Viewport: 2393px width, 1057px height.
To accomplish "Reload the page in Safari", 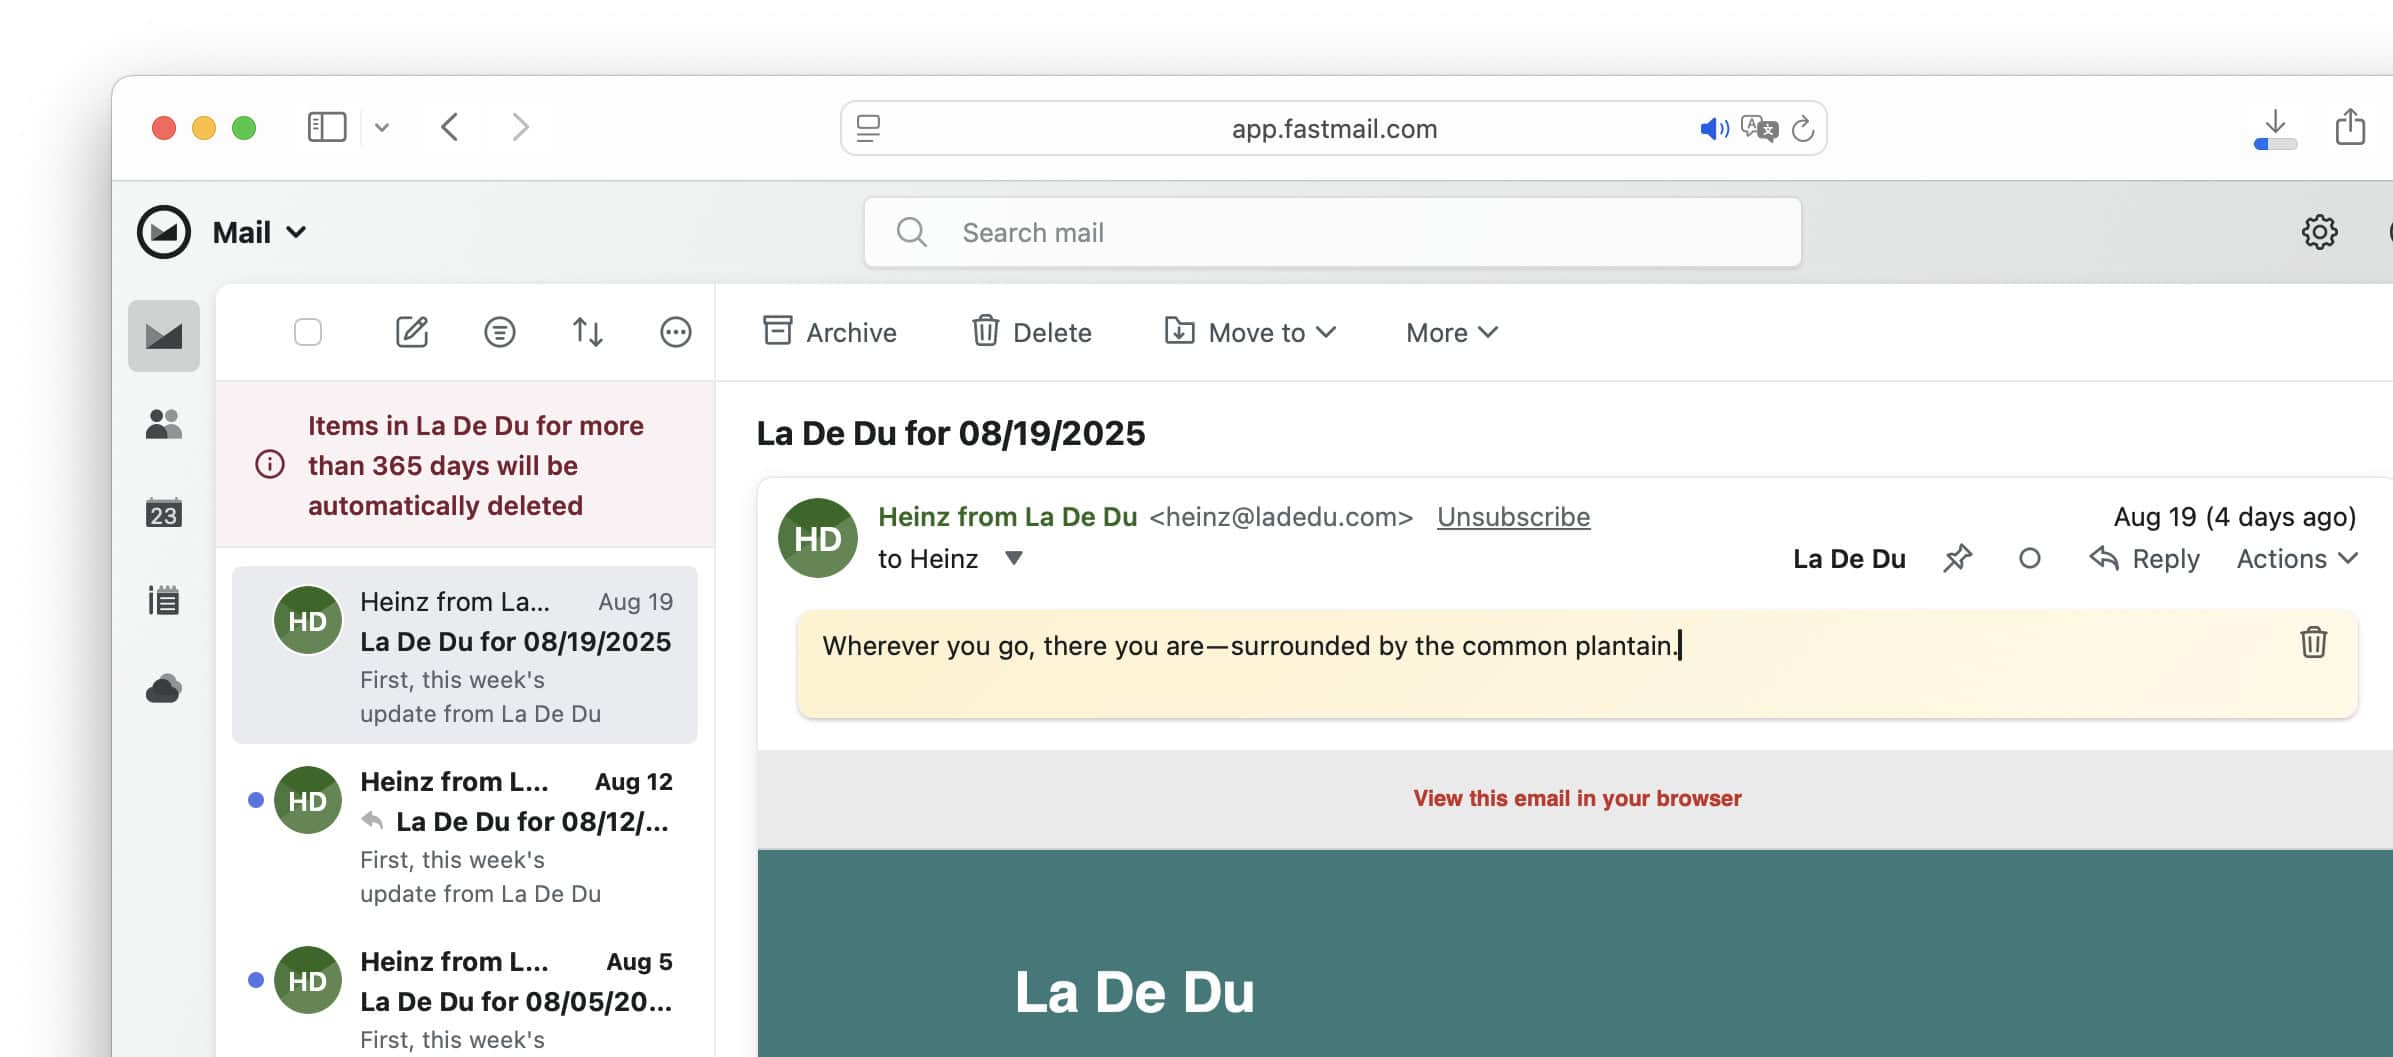I will (1803, 128).
